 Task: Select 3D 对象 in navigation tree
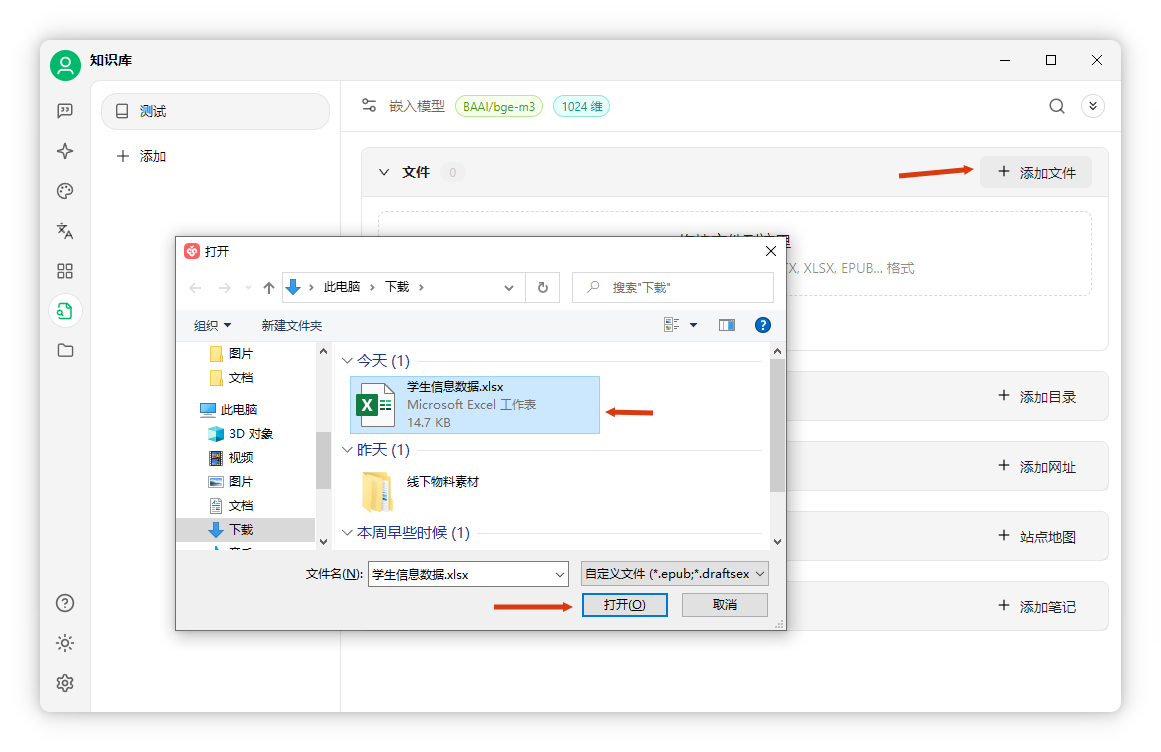(241, 434)
